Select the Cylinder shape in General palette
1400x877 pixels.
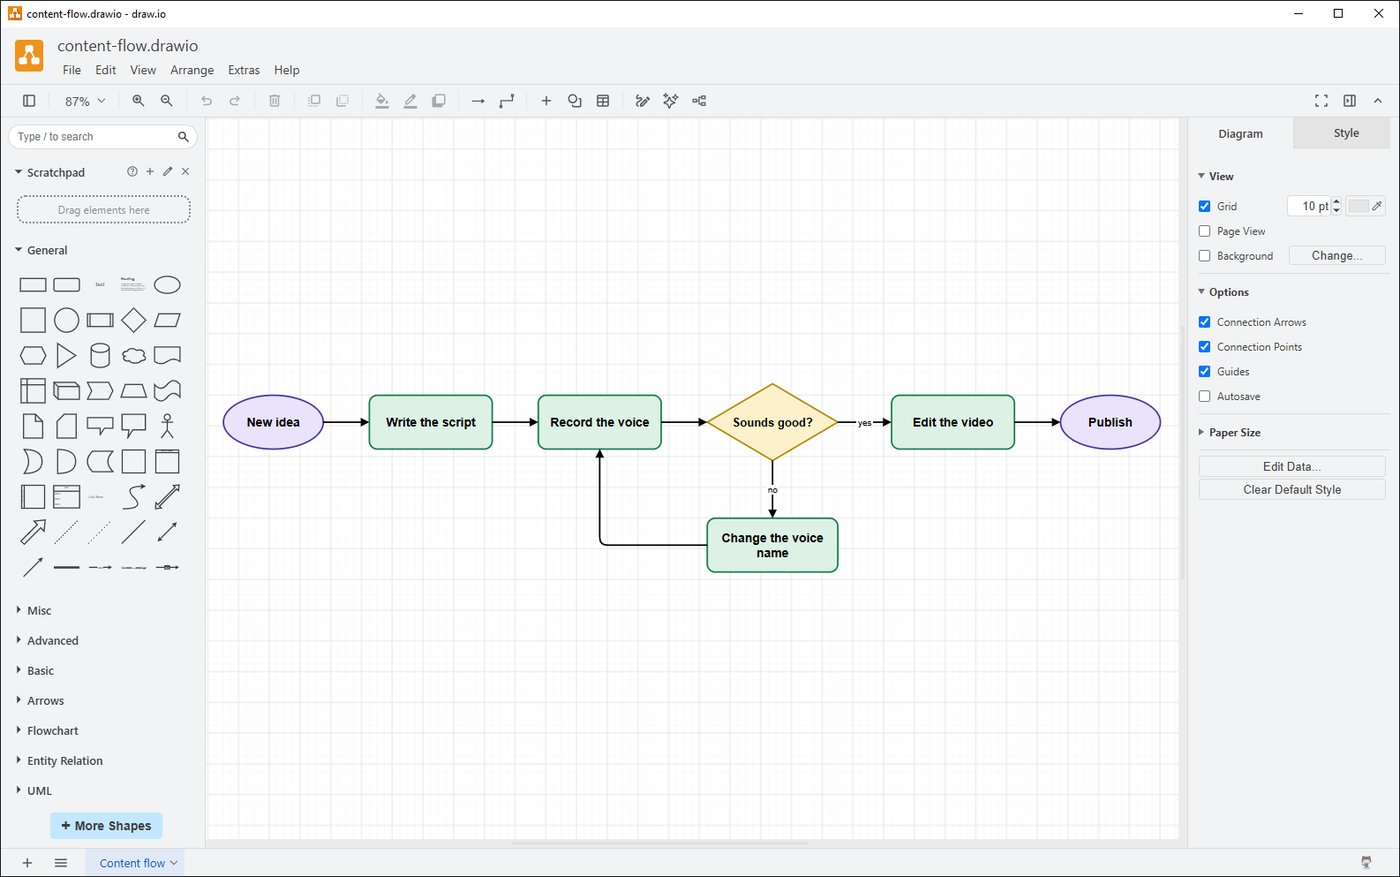[x=100, y=355]
